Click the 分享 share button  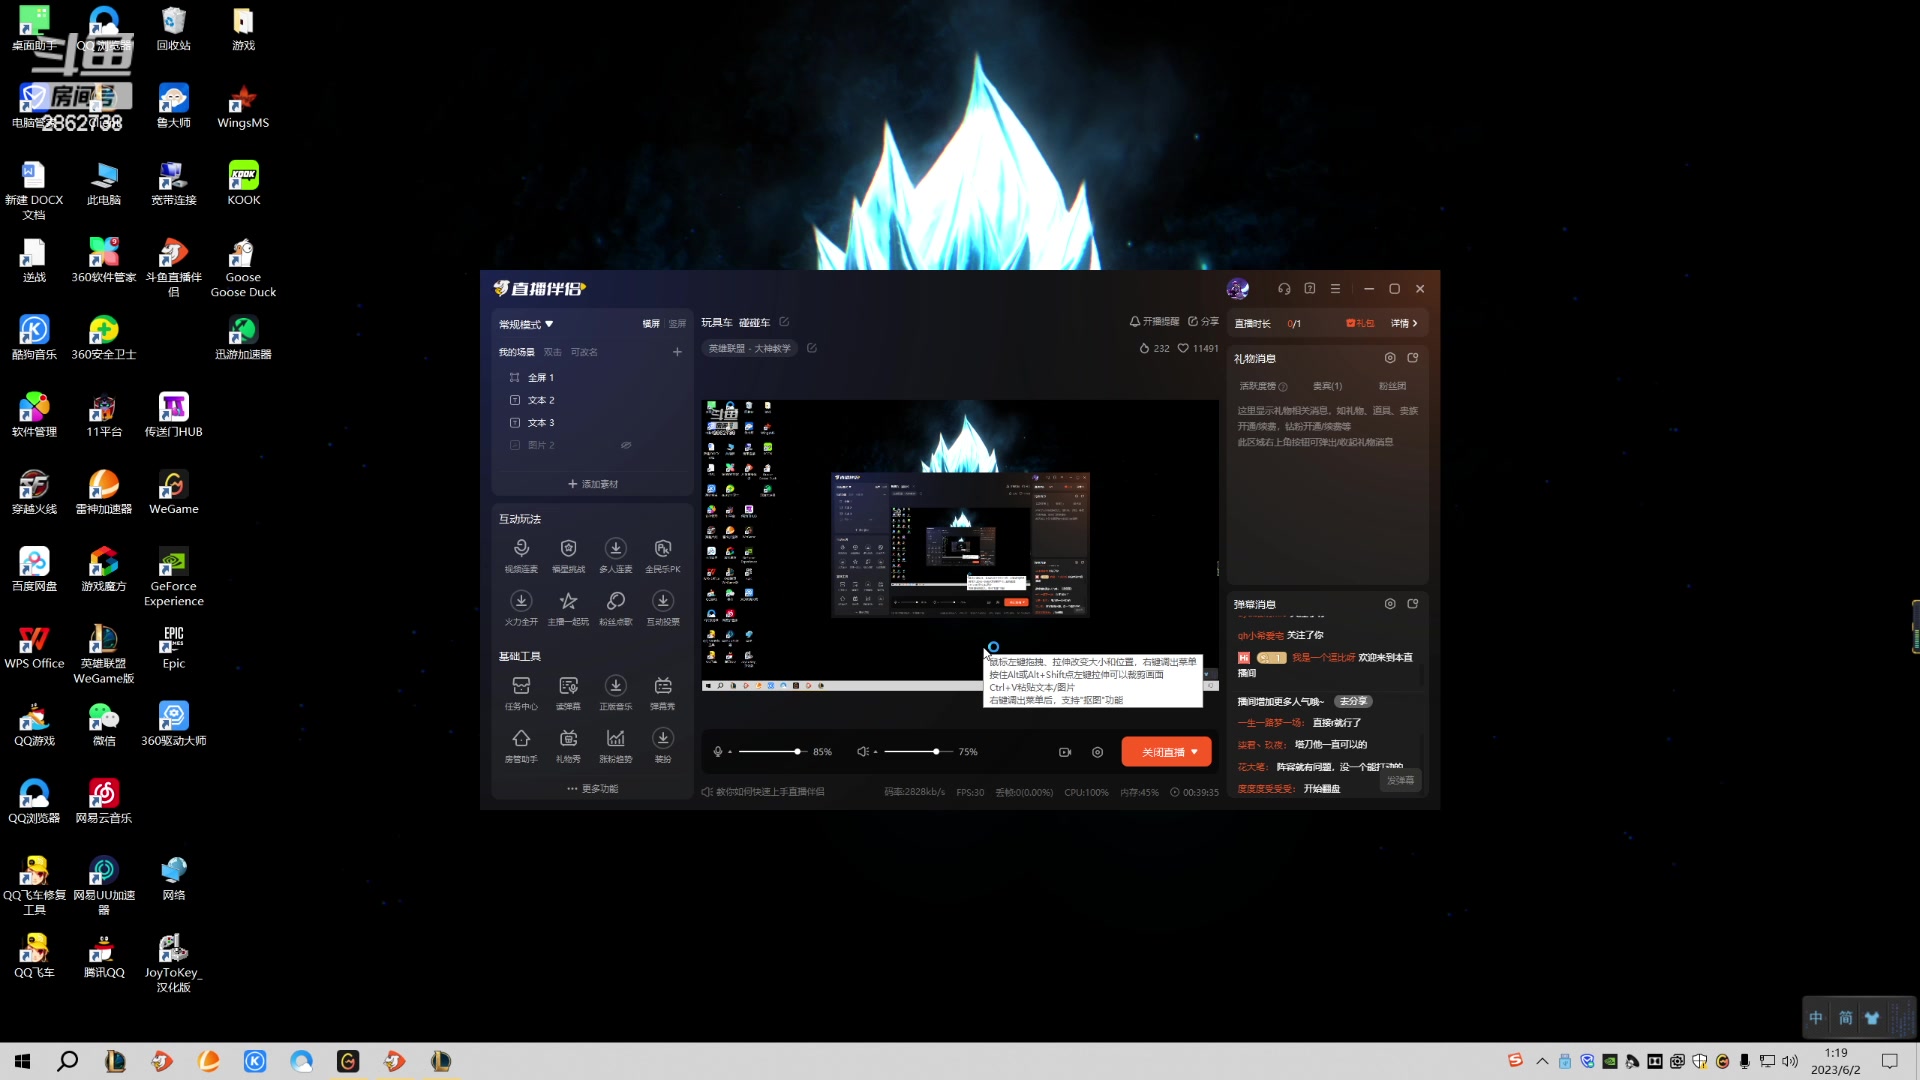pyautogui.click(x=1203, y=322)
